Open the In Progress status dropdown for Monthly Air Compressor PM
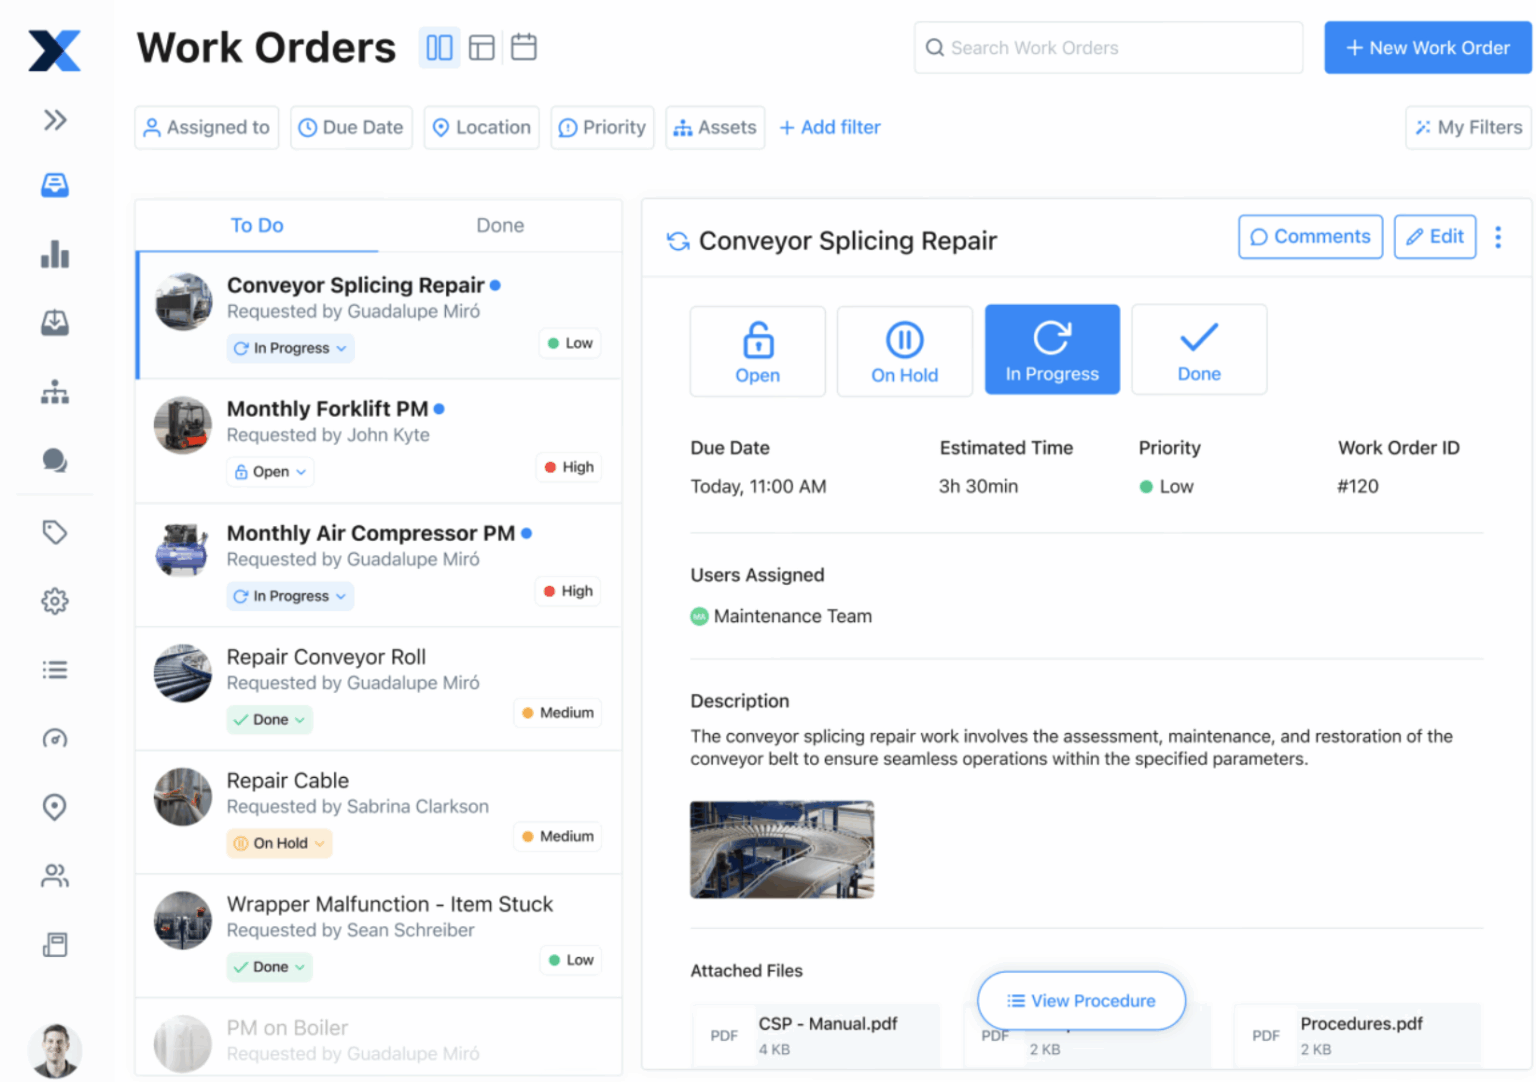The image size is (1536, 1082). tap(290, 595)
